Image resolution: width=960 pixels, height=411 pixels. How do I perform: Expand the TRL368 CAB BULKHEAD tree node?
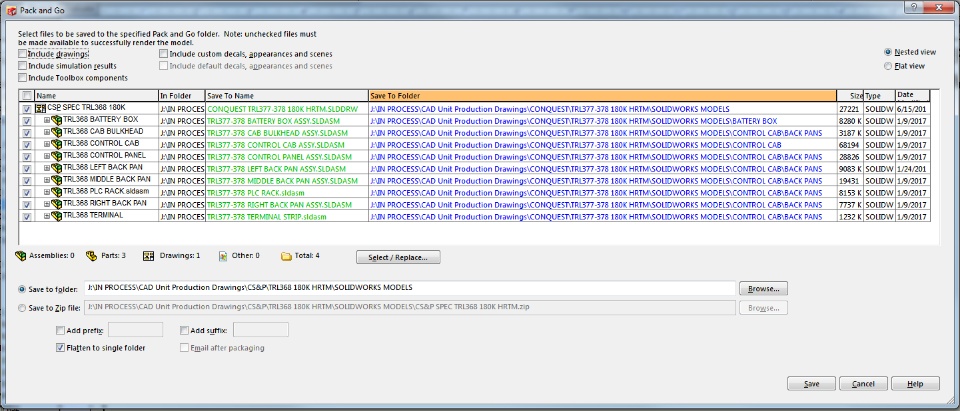(47, 133)
